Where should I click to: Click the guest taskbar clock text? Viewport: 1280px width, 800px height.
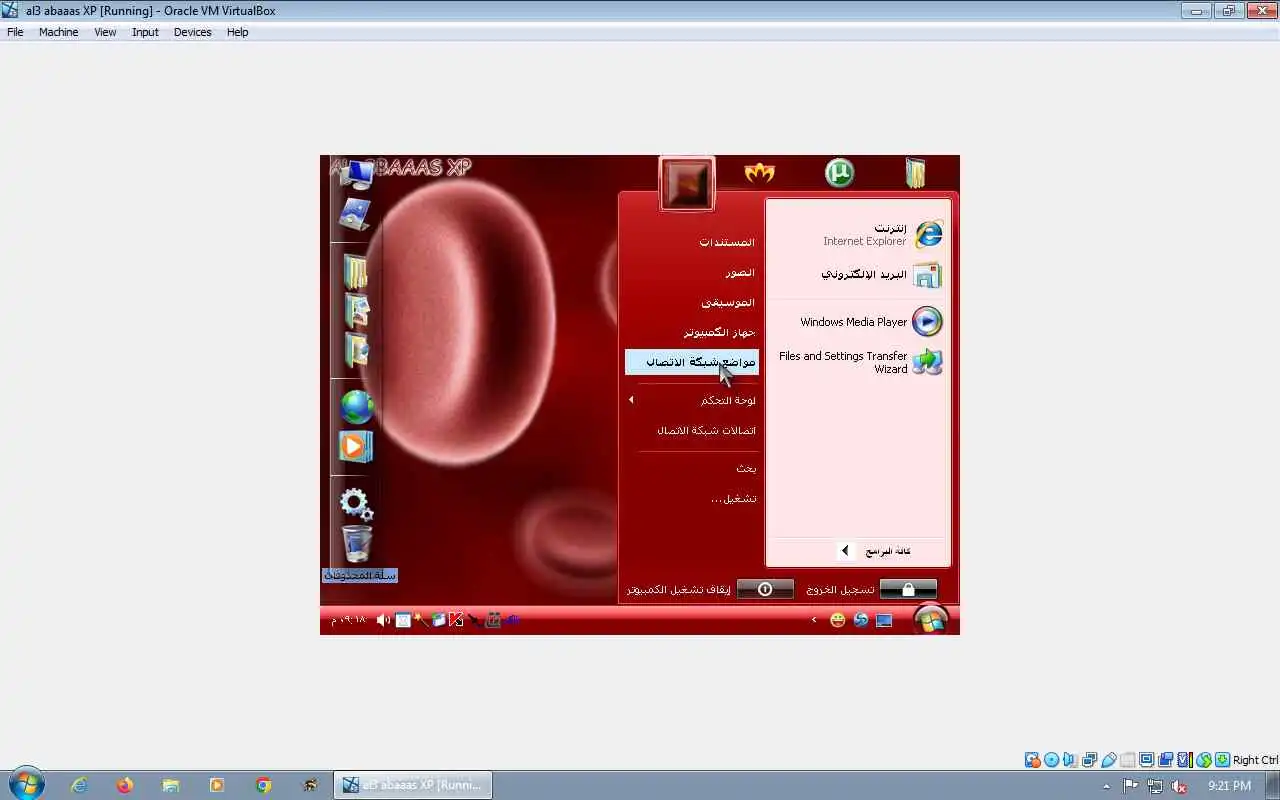click(347, 620)
